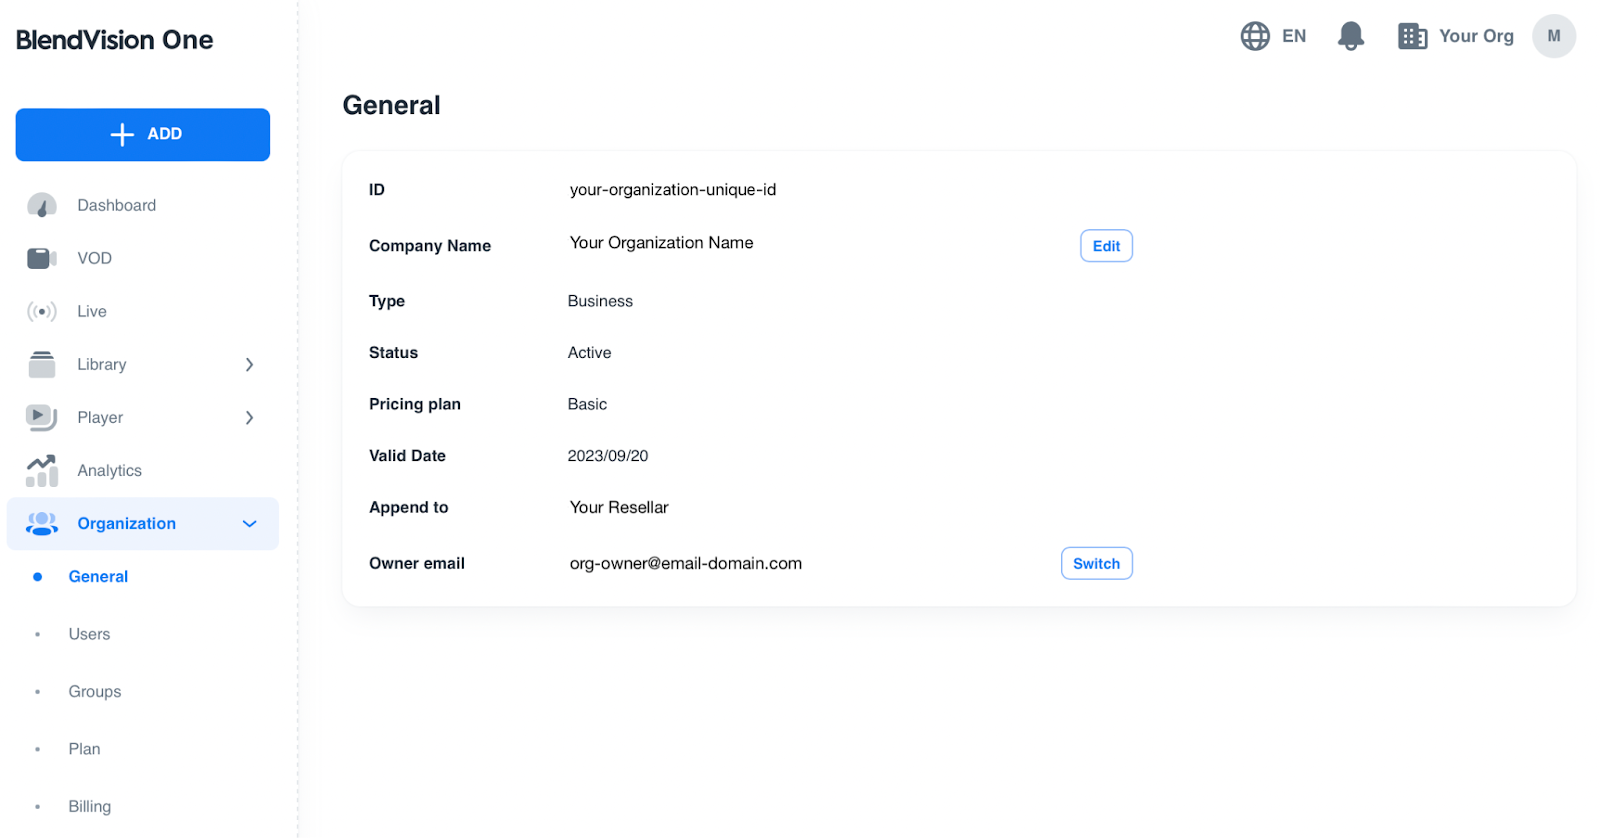Open the Player settings icon
The height and width of the screenshot is (838, 1600).
[41, 417]
